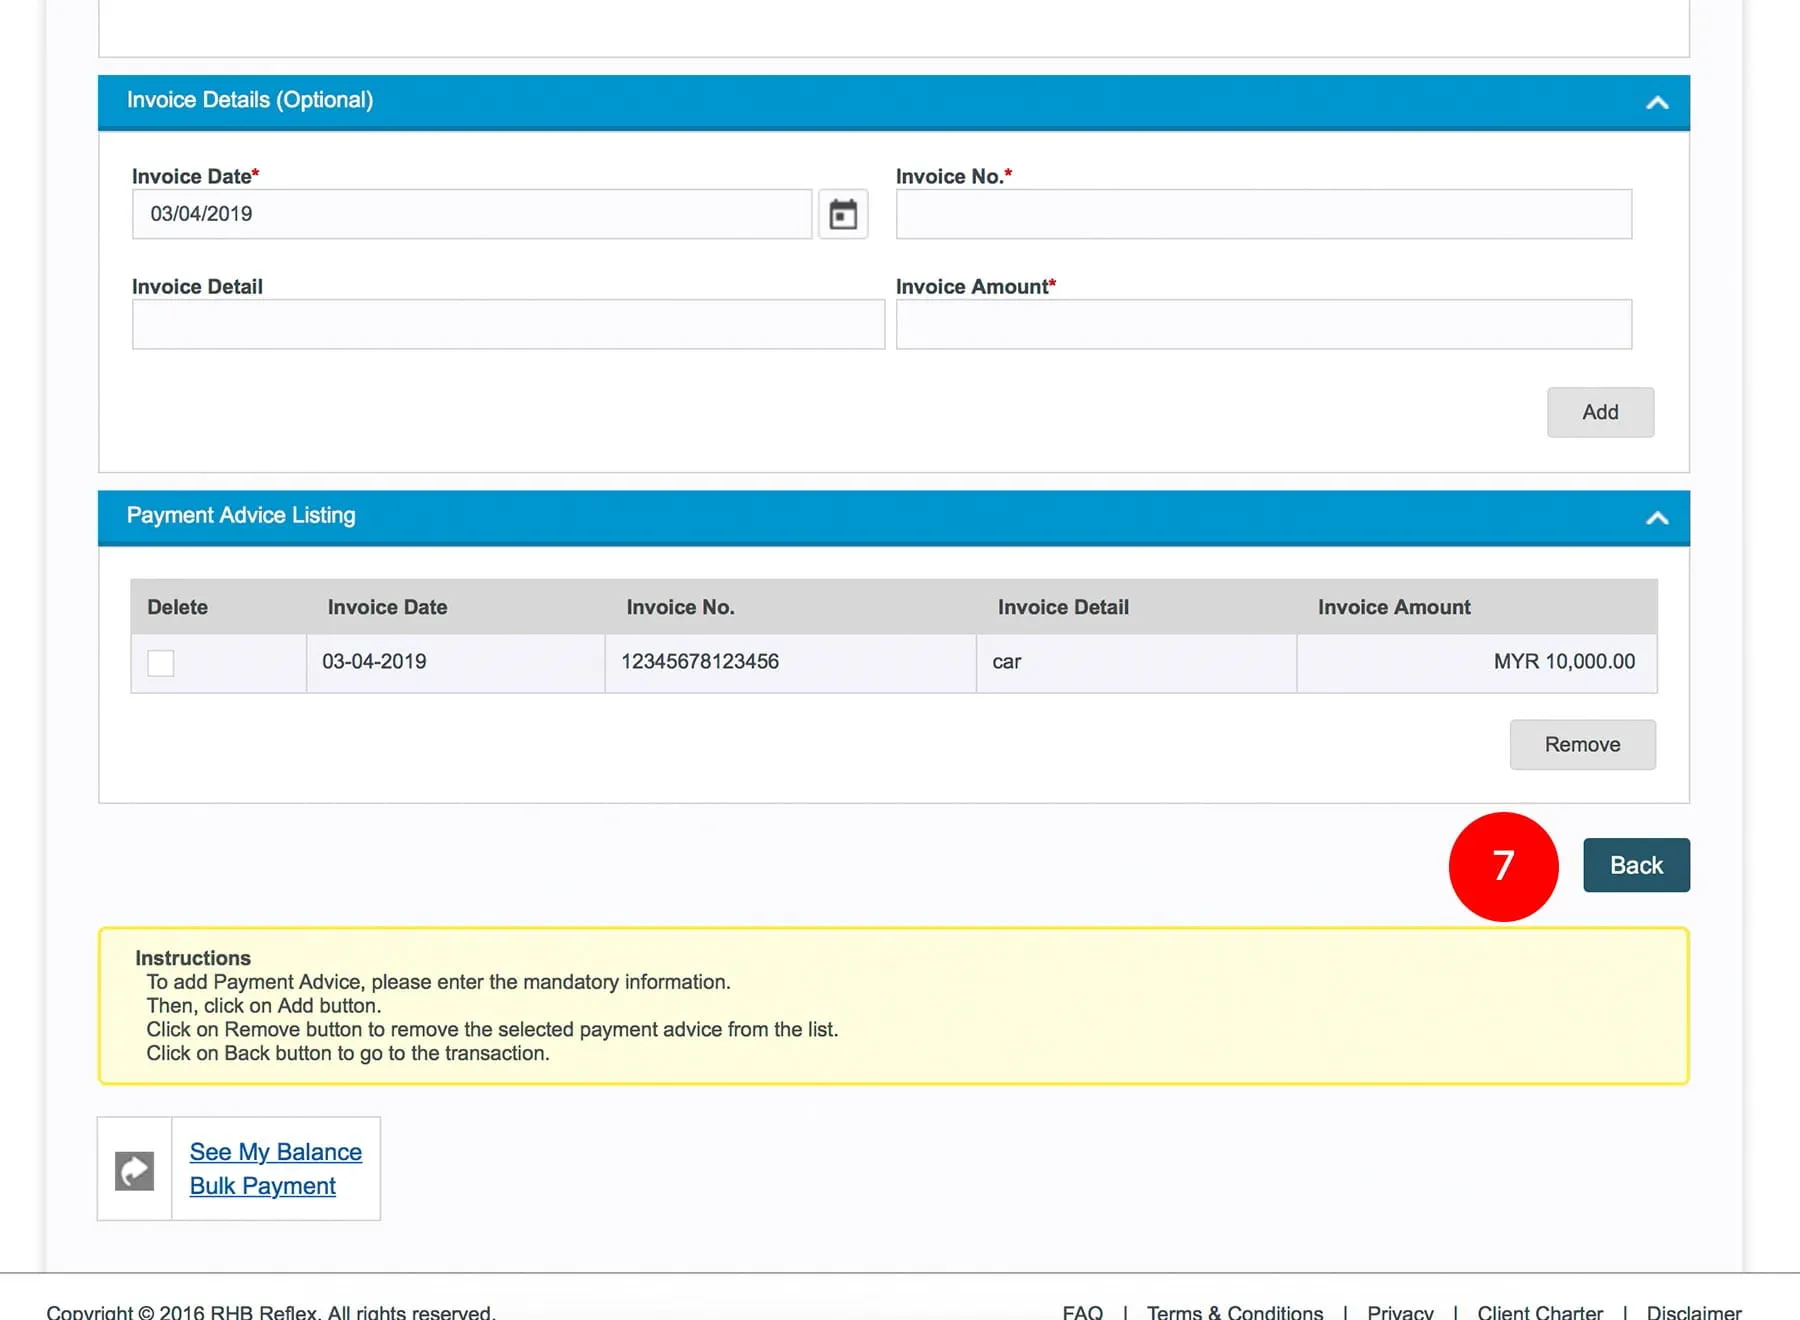Click the Privacy footer link
This screenshot has width=1800, height=1320.
(x=1400, y=1311)
